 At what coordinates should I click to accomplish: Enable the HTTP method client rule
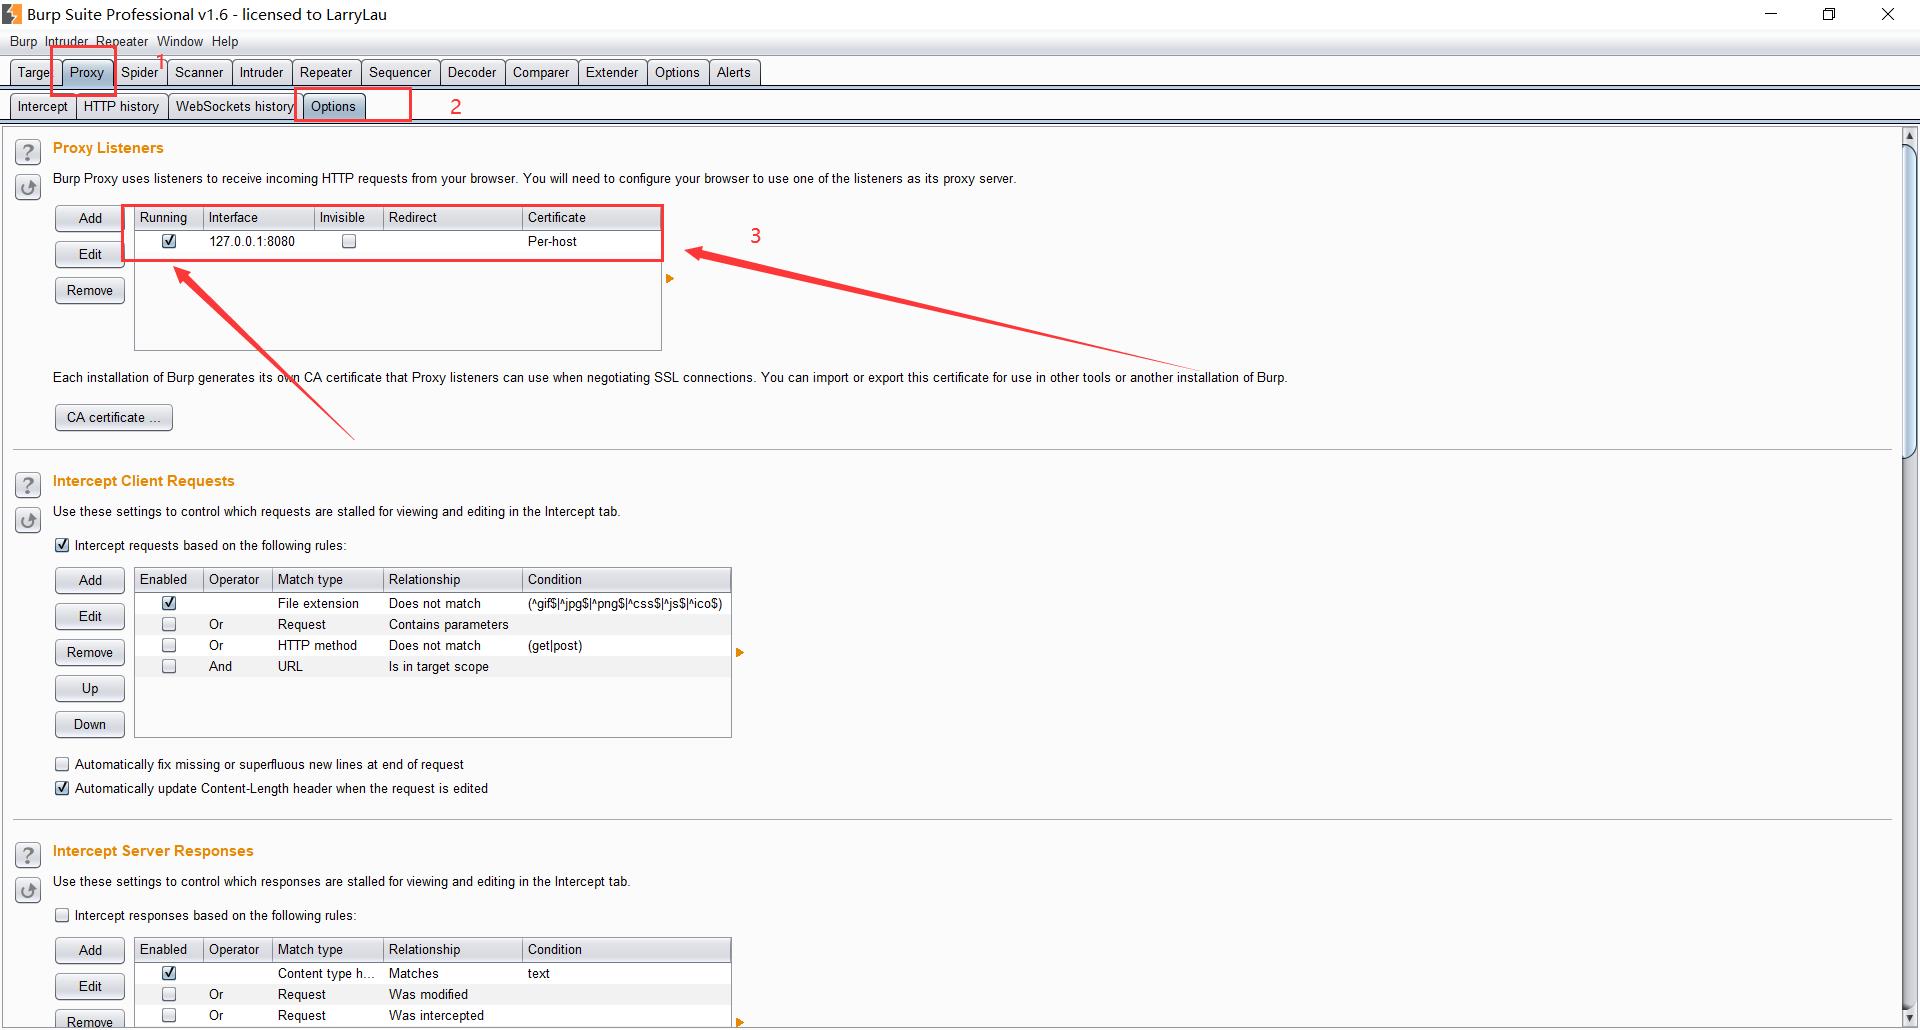tap(169, 645)
